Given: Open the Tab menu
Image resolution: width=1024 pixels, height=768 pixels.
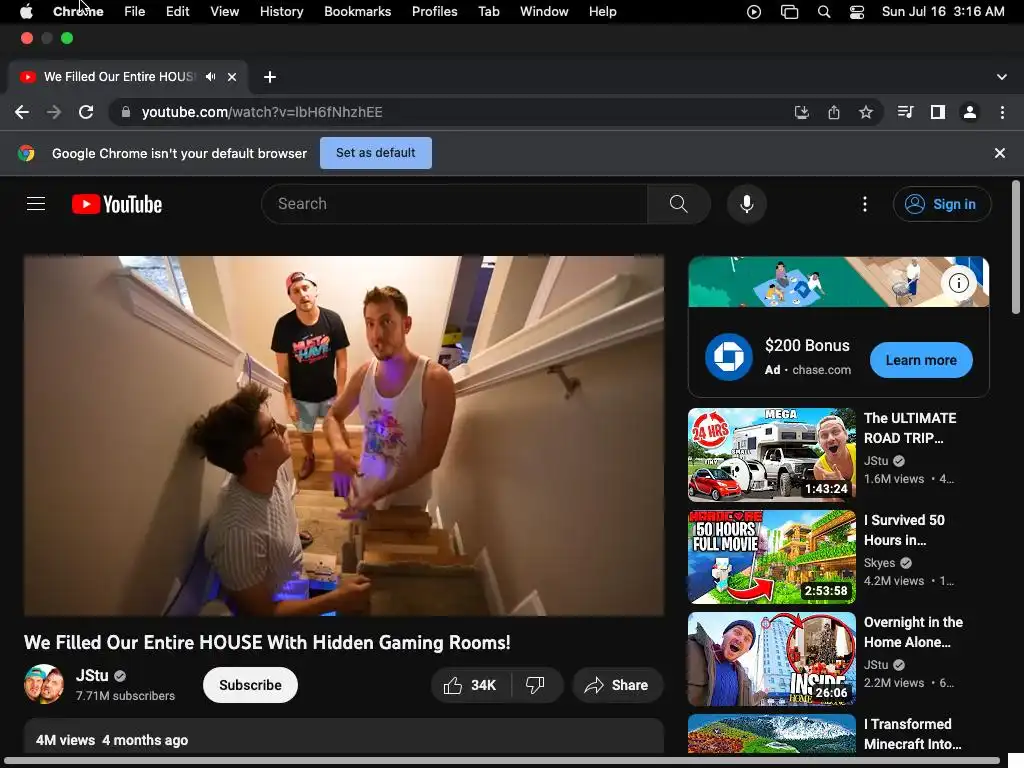Looking at the screenshot, I should click(488, 12).
